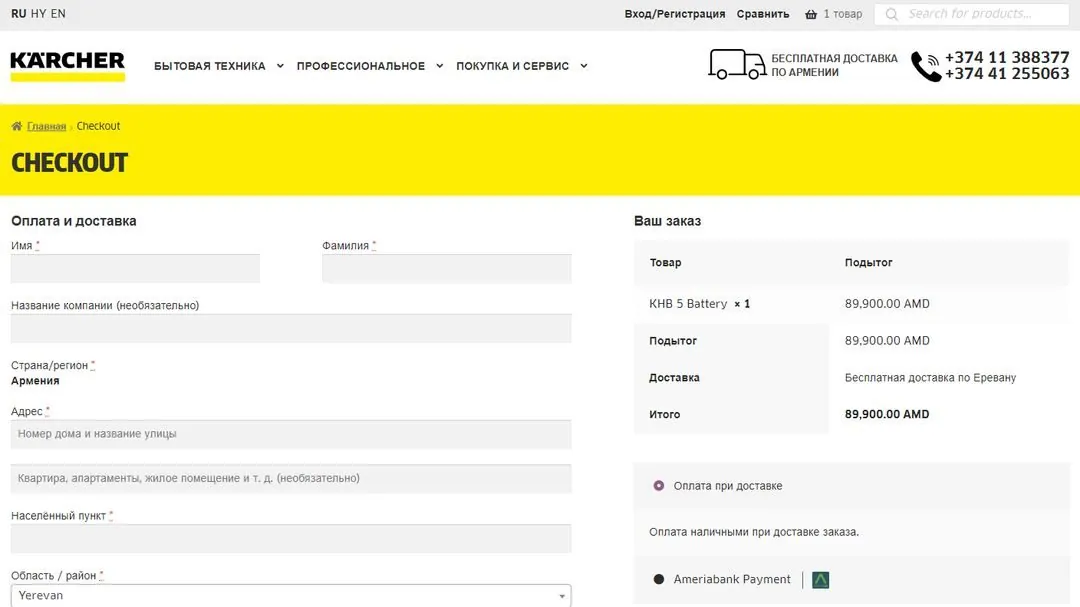This screenshot has height=607, width=1080.
Task: Switch language to EN
Action: point(58,14)
